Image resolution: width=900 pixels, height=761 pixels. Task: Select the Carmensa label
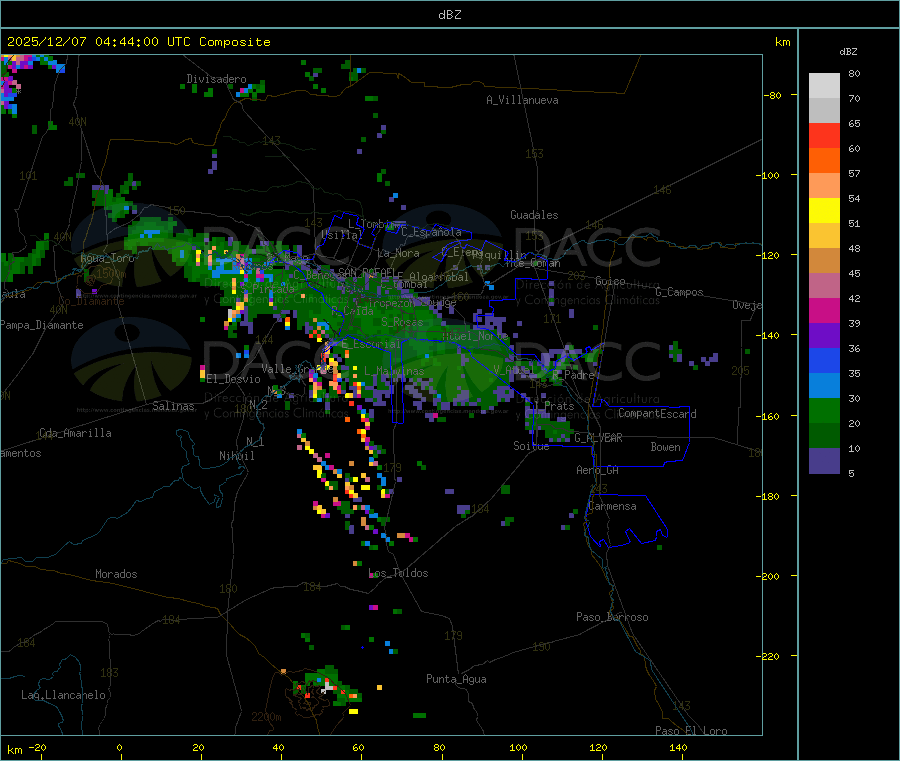pos(612,506)
